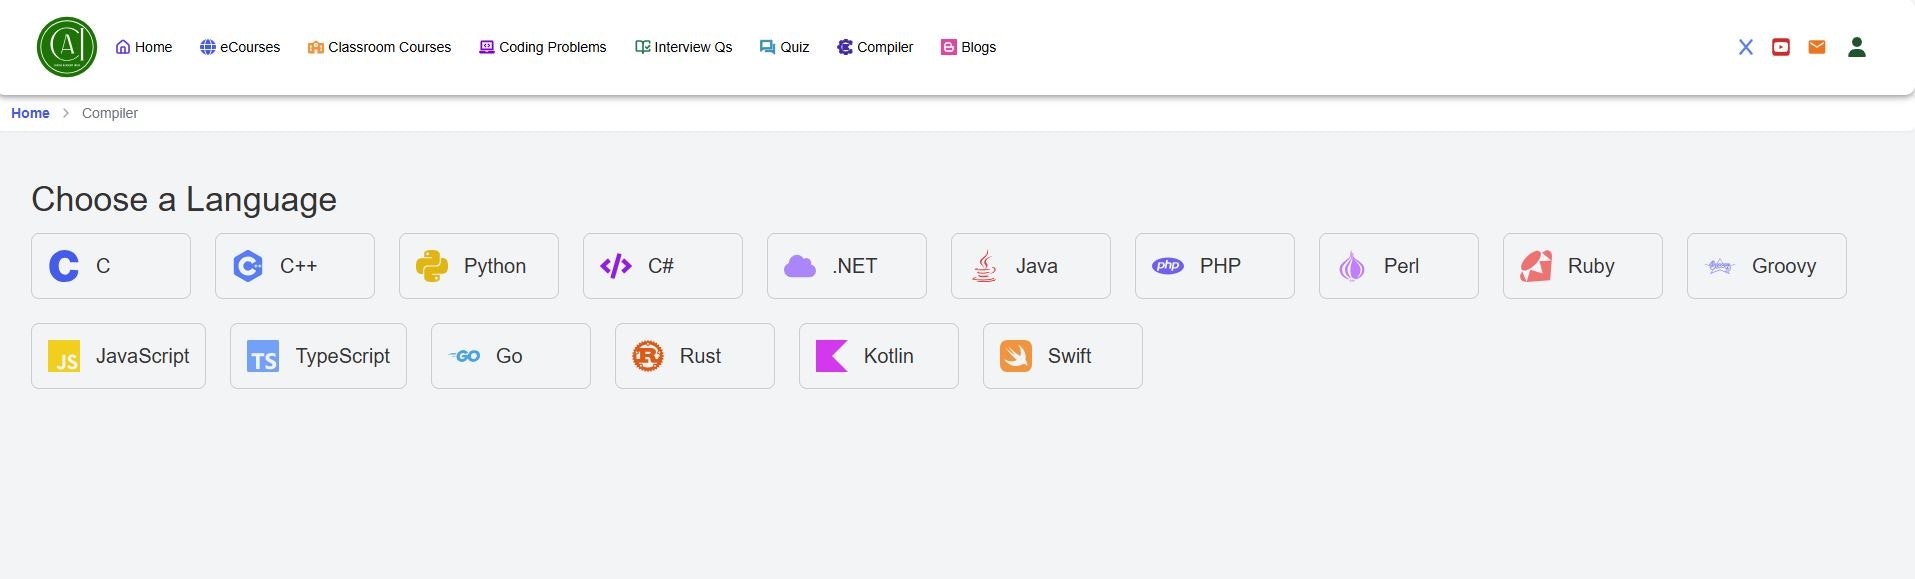
Task: Select the TypeScript language button
Action: (318, 356)
